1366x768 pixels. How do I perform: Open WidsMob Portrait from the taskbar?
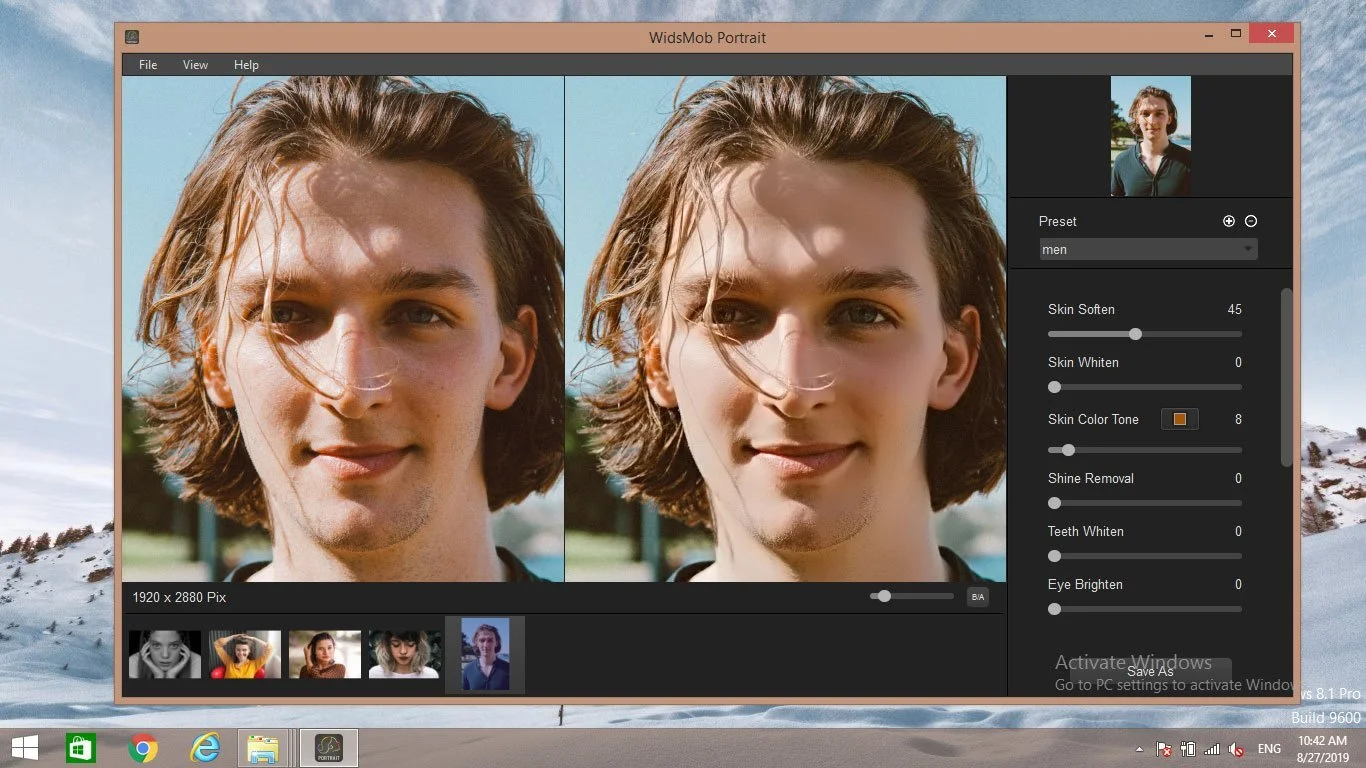coord(327,747)
